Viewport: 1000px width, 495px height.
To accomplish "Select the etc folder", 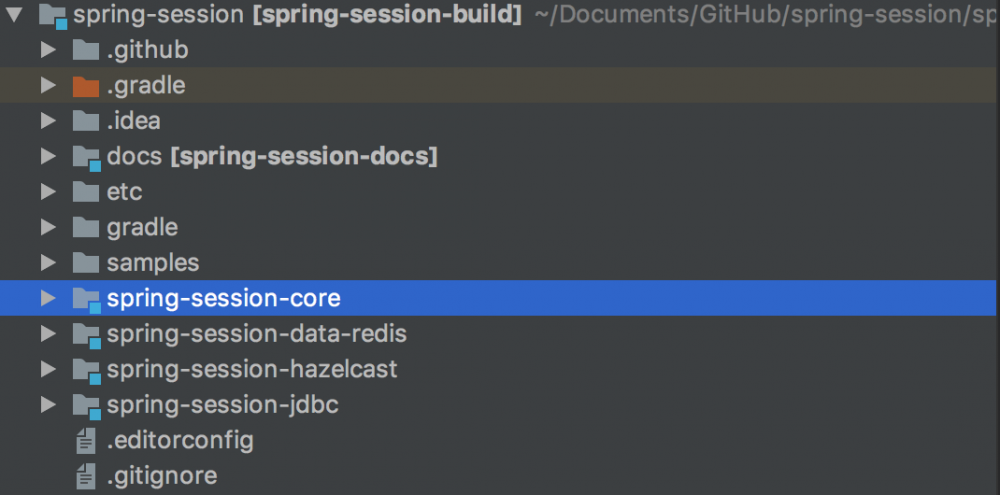I will click(124, 192).
